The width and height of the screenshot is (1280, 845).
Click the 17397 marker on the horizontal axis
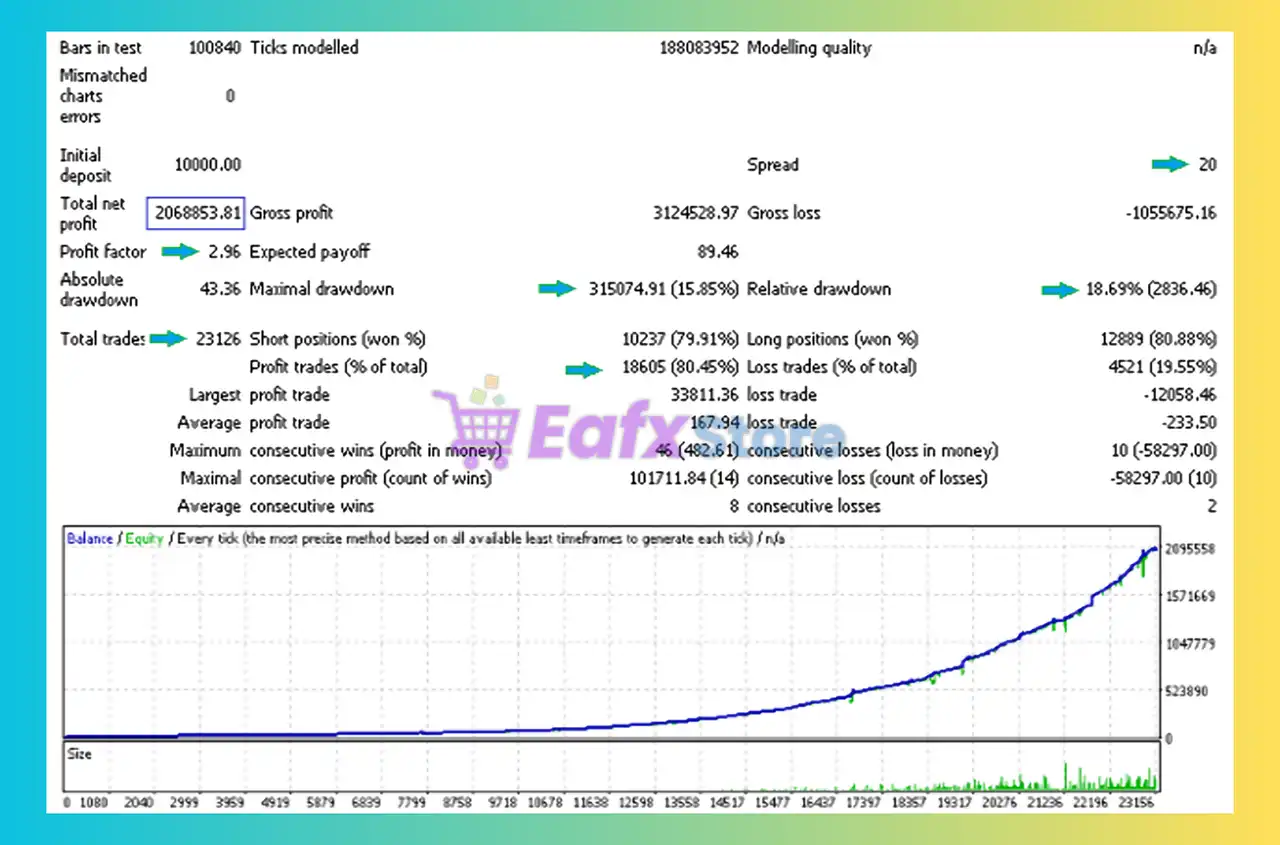862,802
